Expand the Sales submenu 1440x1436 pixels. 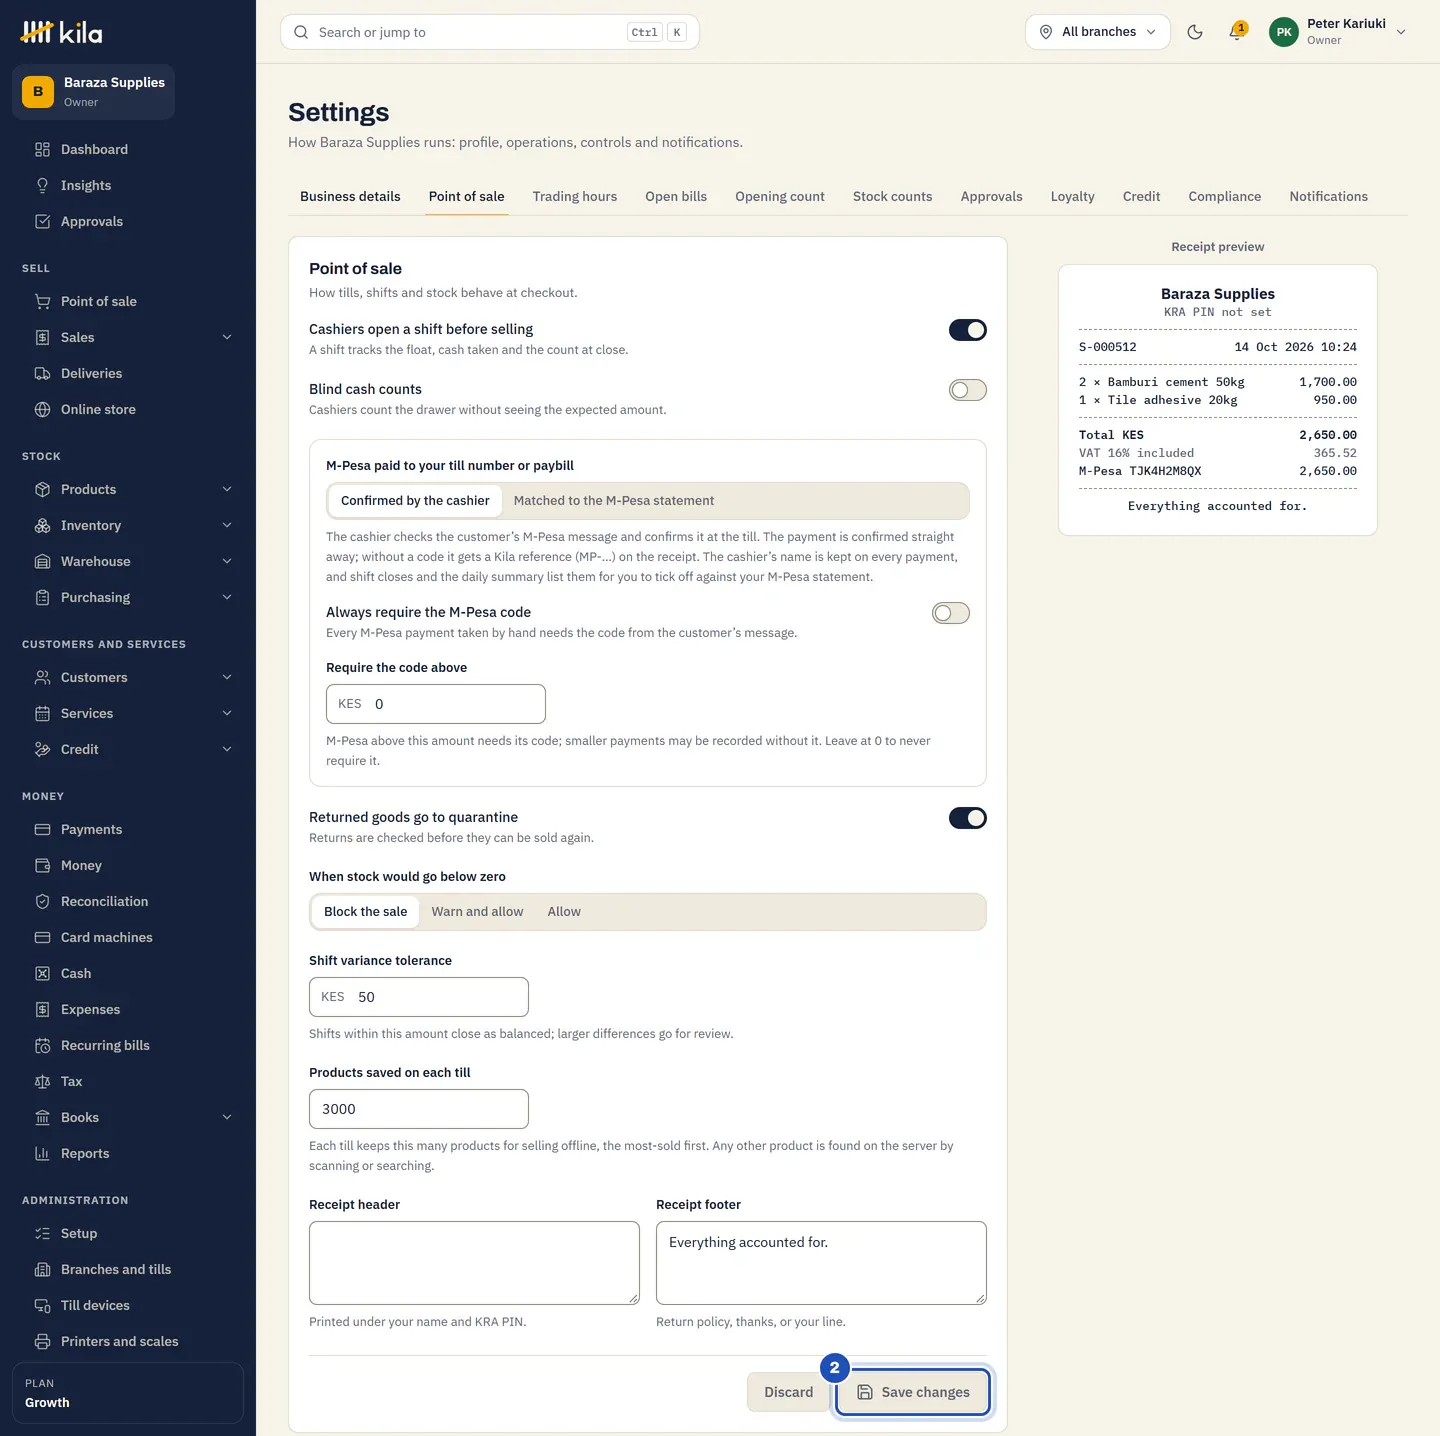coord(227,337)
